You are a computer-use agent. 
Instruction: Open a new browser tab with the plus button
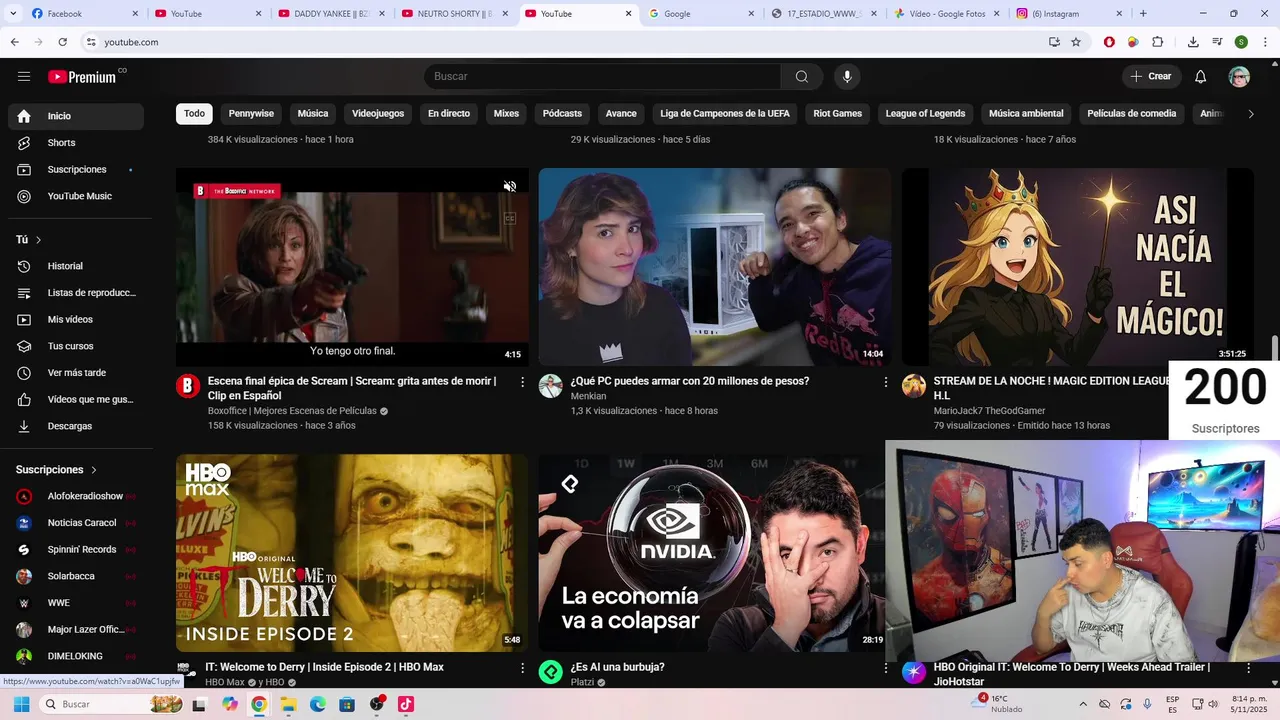point(1143,14)
